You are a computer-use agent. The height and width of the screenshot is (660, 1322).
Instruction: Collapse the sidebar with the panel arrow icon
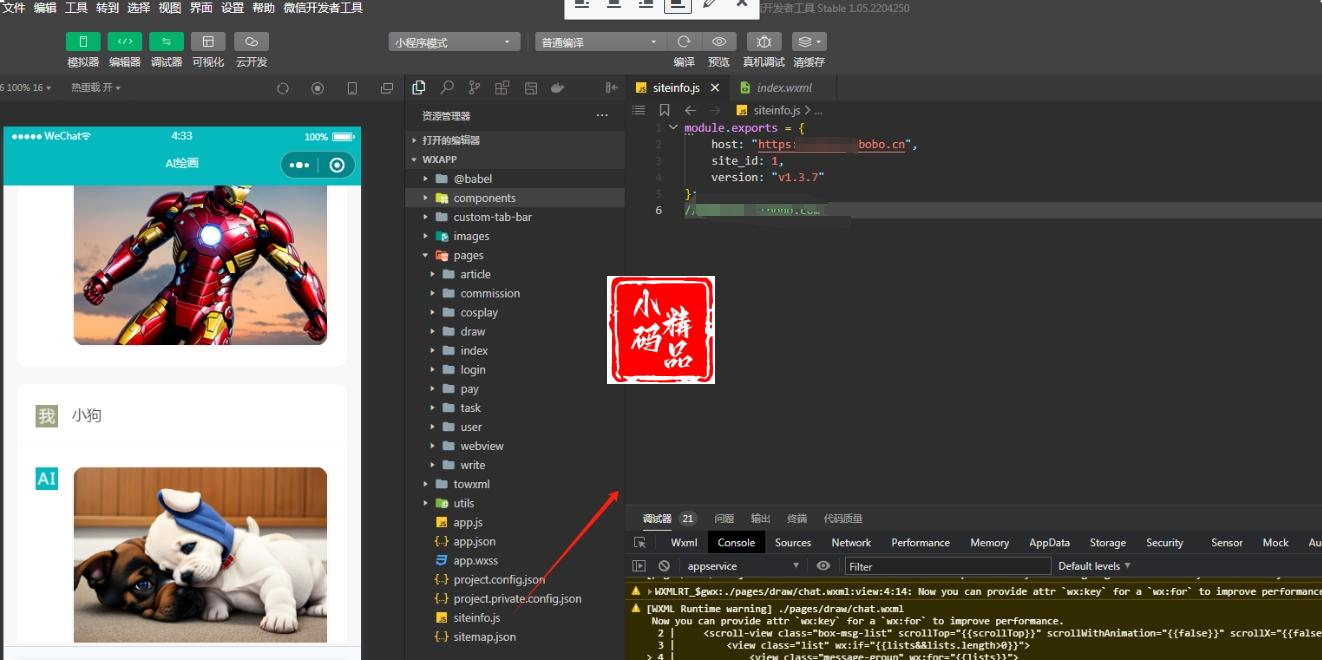[x=611, y=88]
